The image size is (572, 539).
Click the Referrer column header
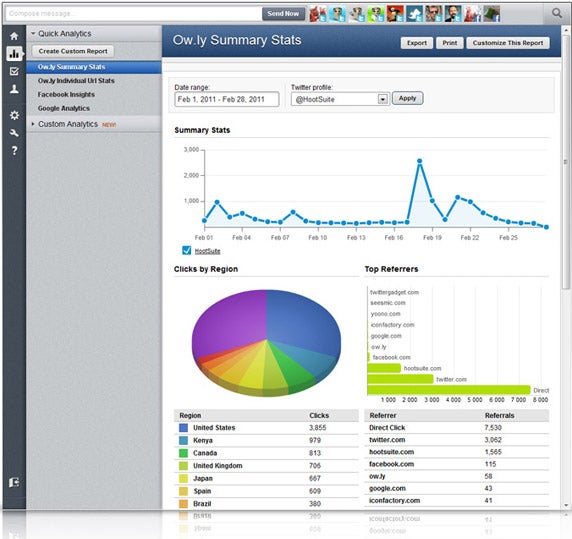coord(383,416)
